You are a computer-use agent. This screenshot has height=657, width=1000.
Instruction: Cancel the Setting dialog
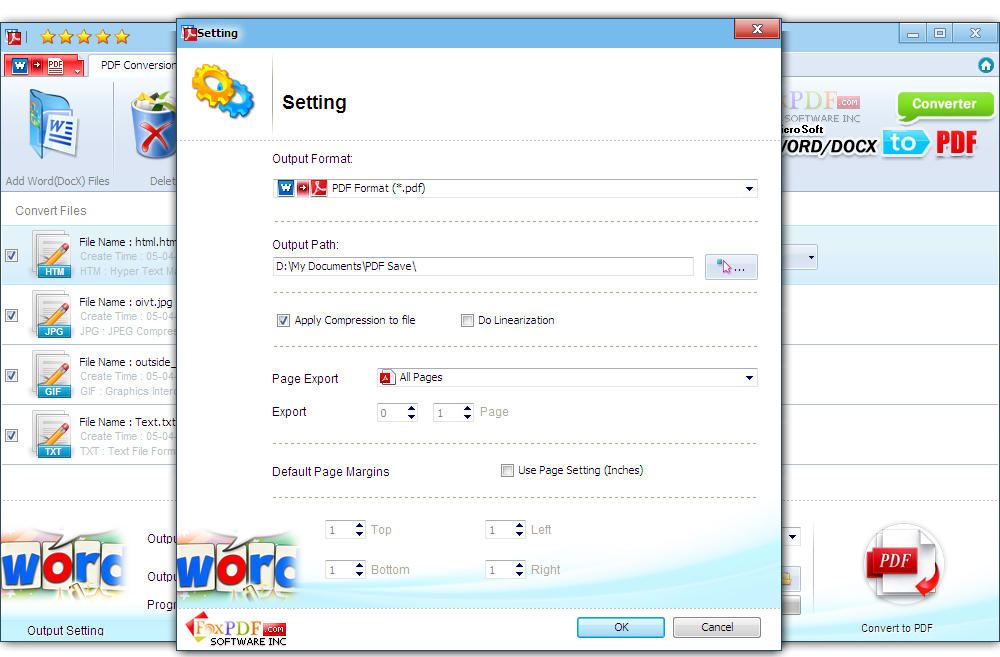717,627
